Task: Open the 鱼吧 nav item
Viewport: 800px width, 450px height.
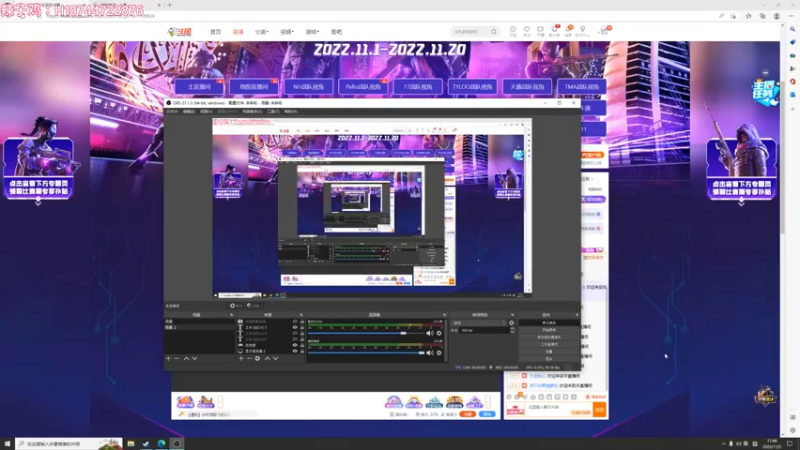Action: coord(336,32)
